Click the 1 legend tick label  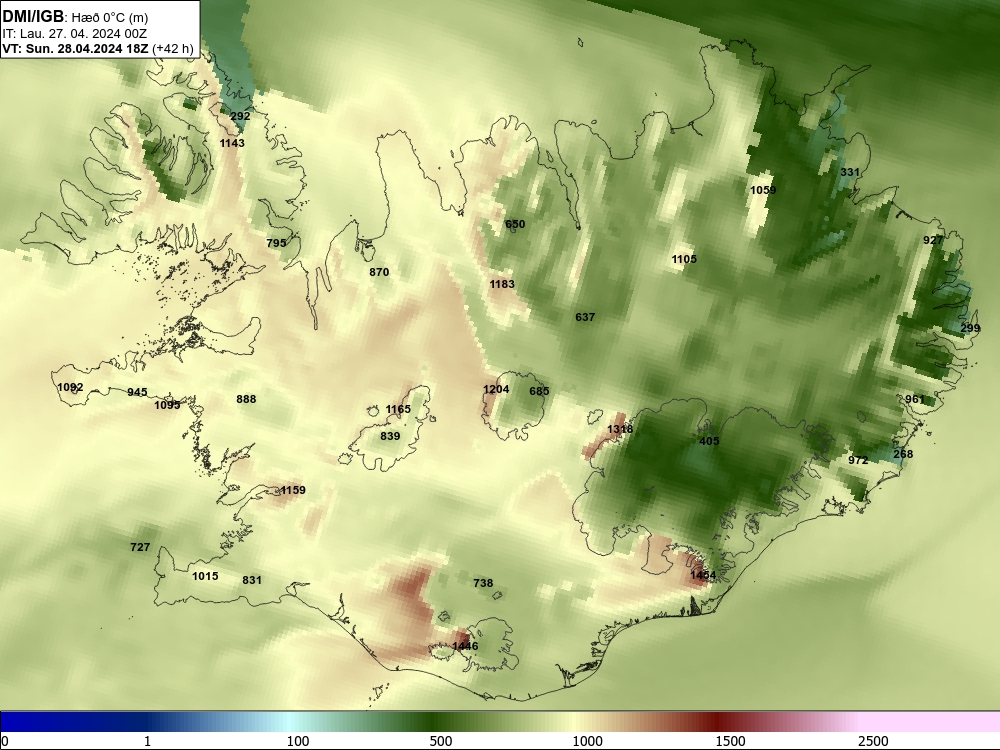coord(147,741)
